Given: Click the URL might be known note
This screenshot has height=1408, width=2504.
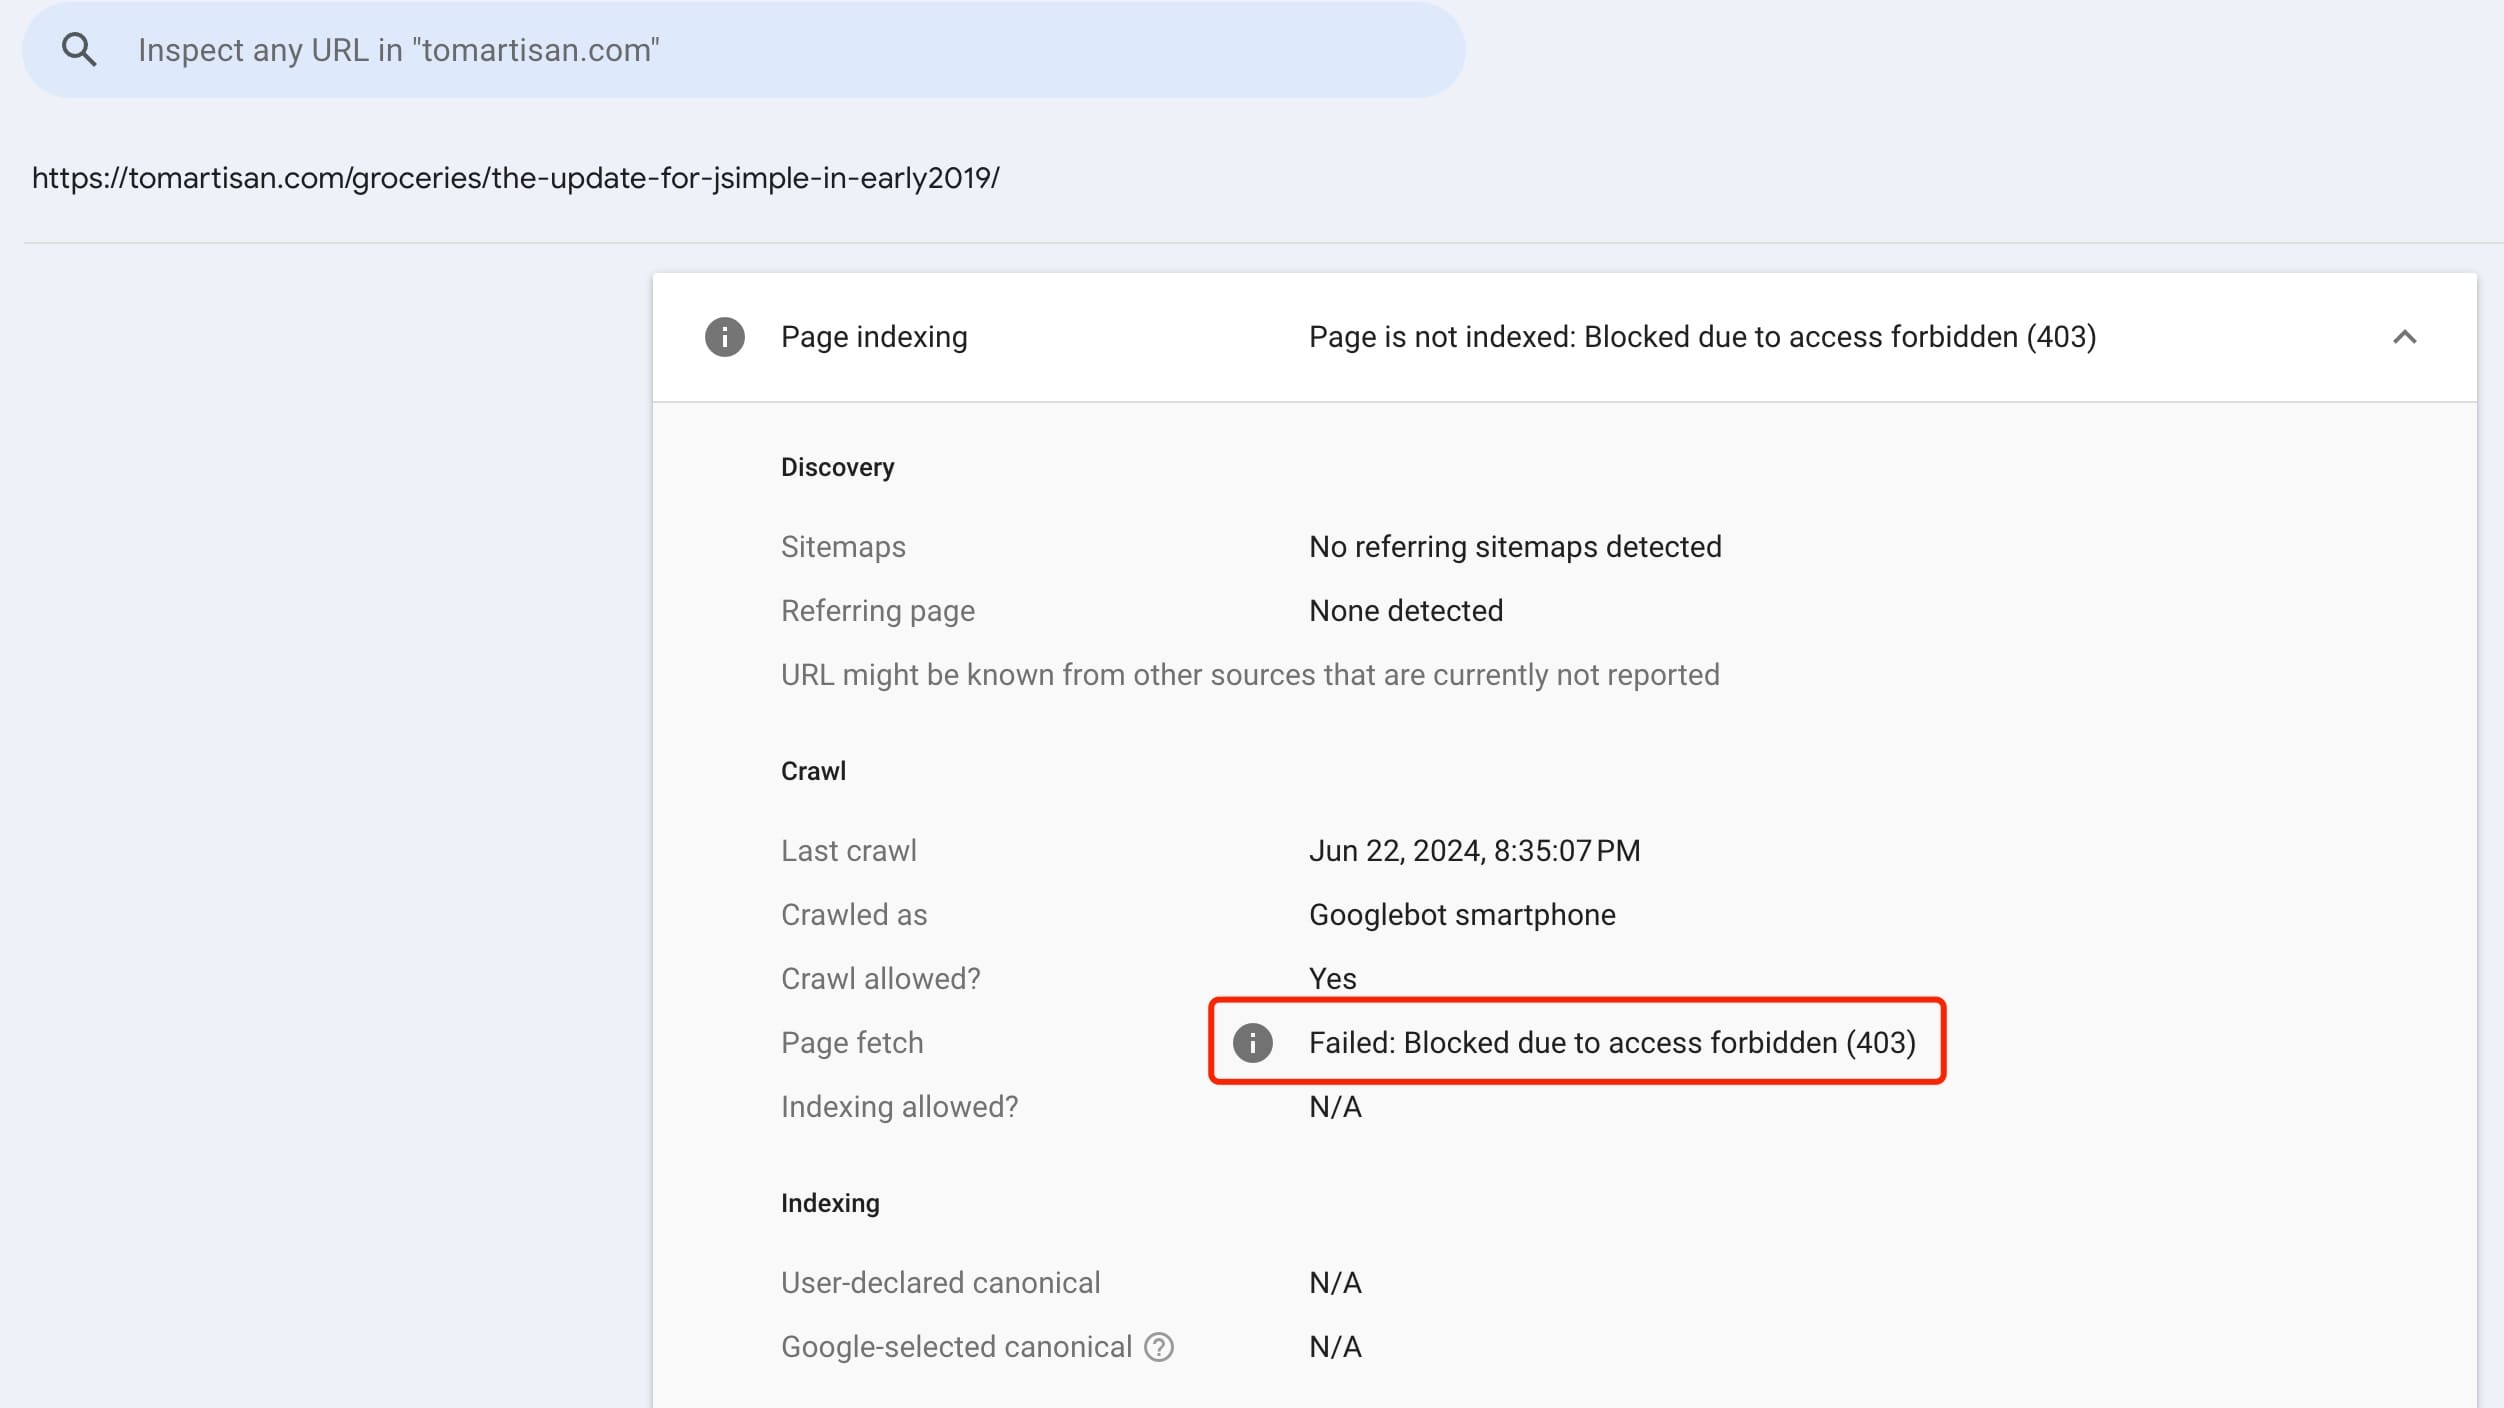Looking at the screenshot, I should [1249, 675].
